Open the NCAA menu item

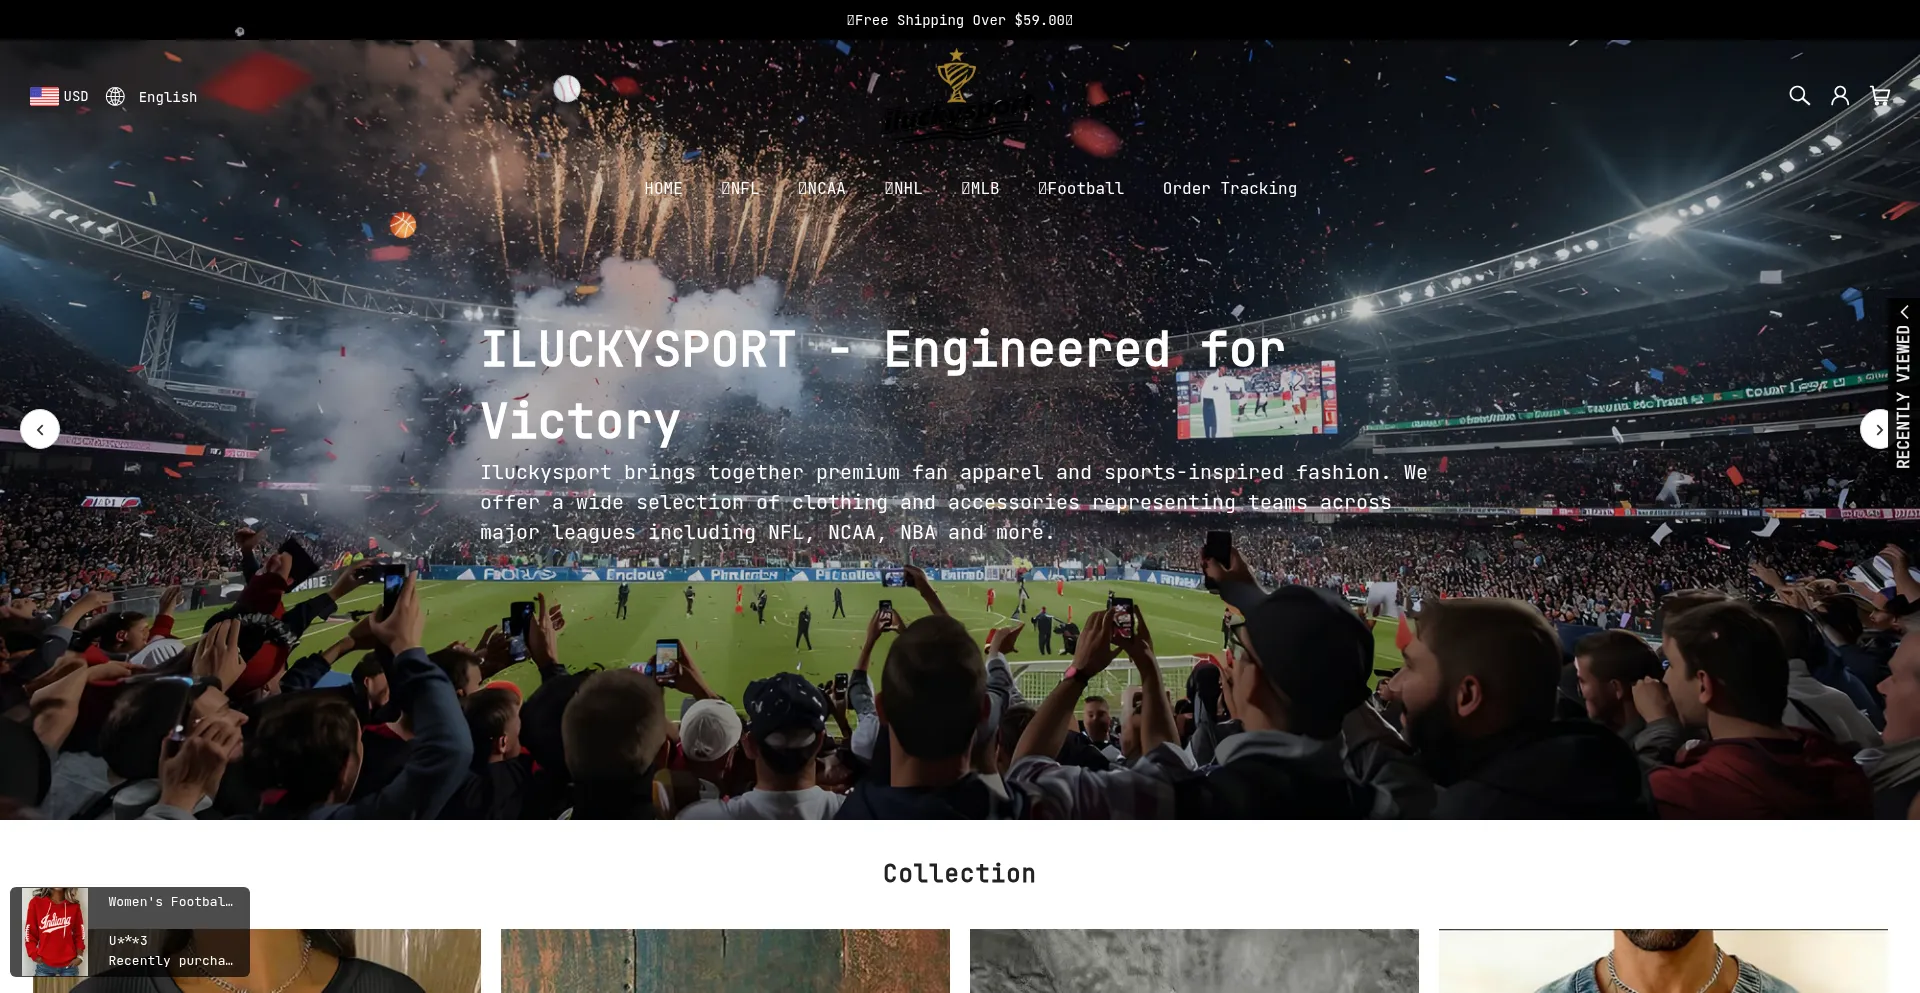point(821,189)
